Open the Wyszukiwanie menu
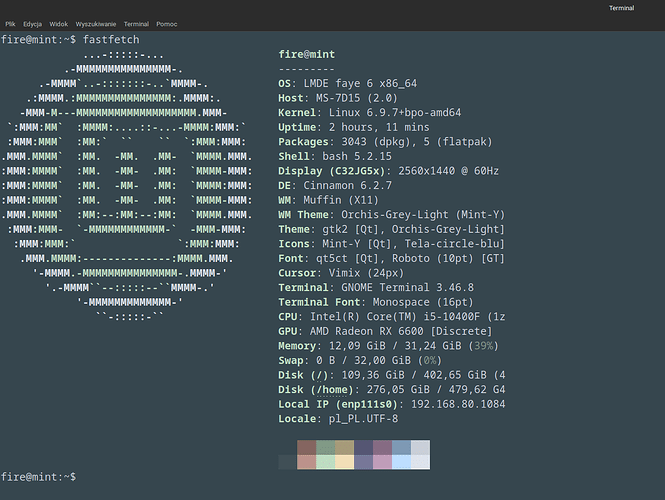665x500 pixels. (96, 24)
